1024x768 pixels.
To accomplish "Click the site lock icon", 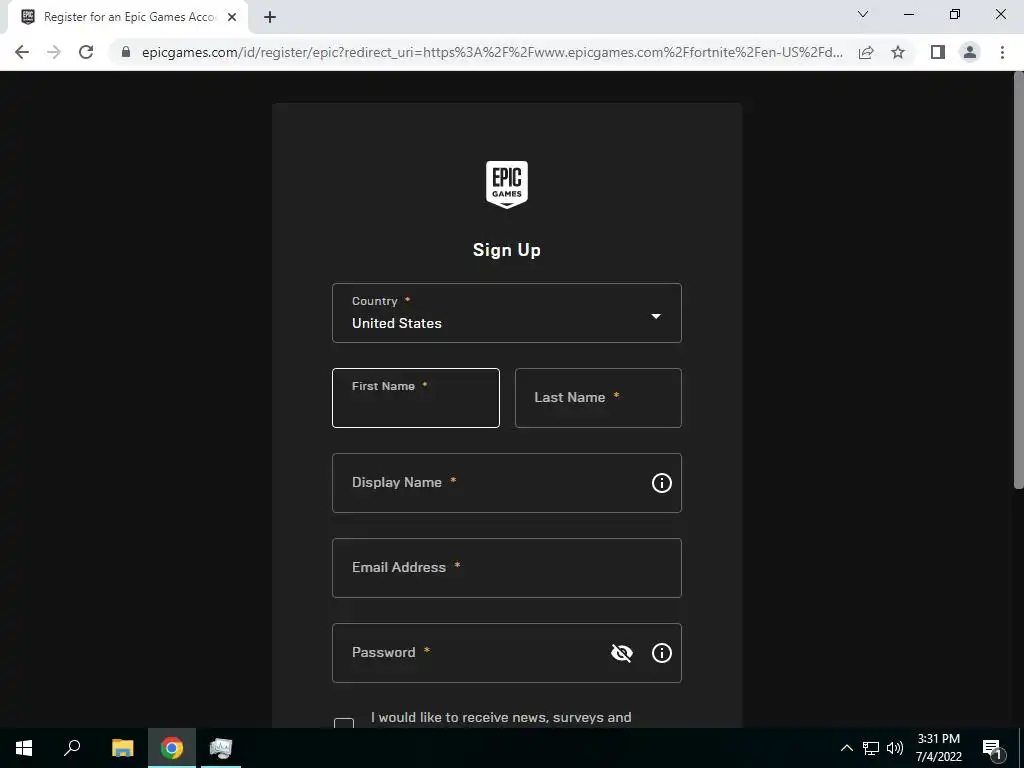I will point(126,52).
